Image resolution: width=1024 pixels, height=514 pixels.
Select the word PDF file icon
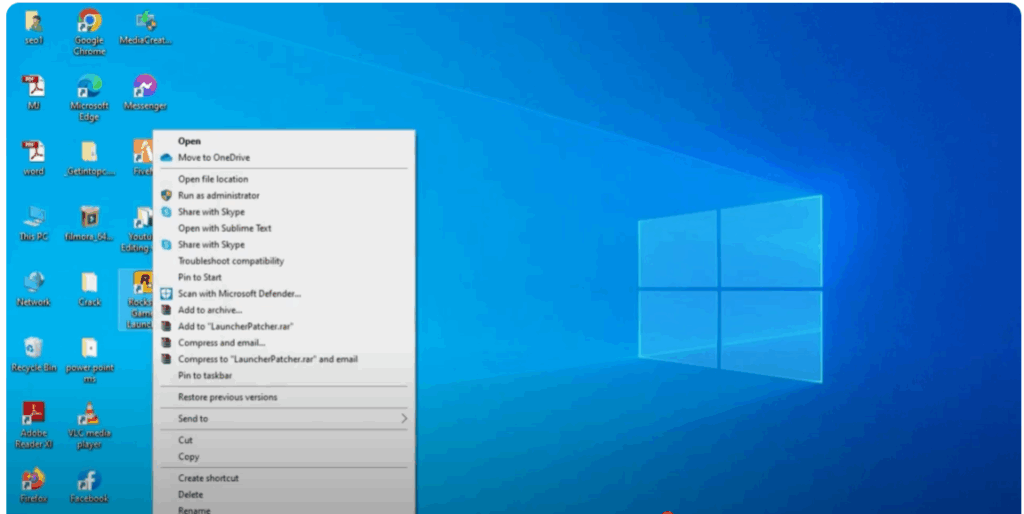click(x=33, y=158)
